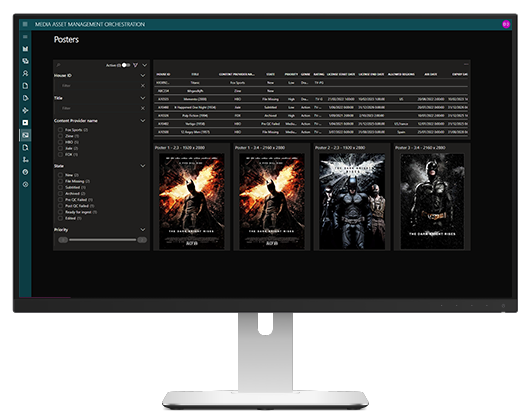The height and width of the screenshot is (414, 531).
Task: Sort by the HOUSE ID column header
Action: tap(163, 74)
